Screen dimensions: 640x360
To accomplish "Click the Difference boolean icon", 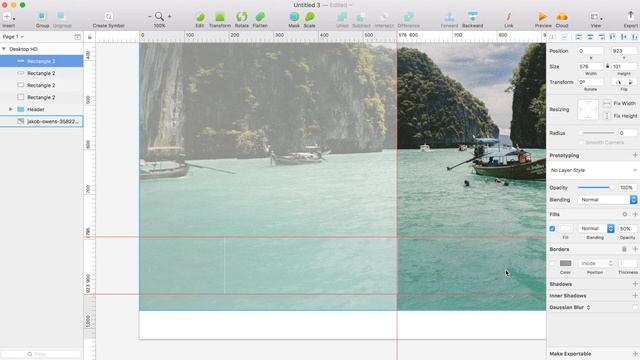I will click(x=409, y=17).
